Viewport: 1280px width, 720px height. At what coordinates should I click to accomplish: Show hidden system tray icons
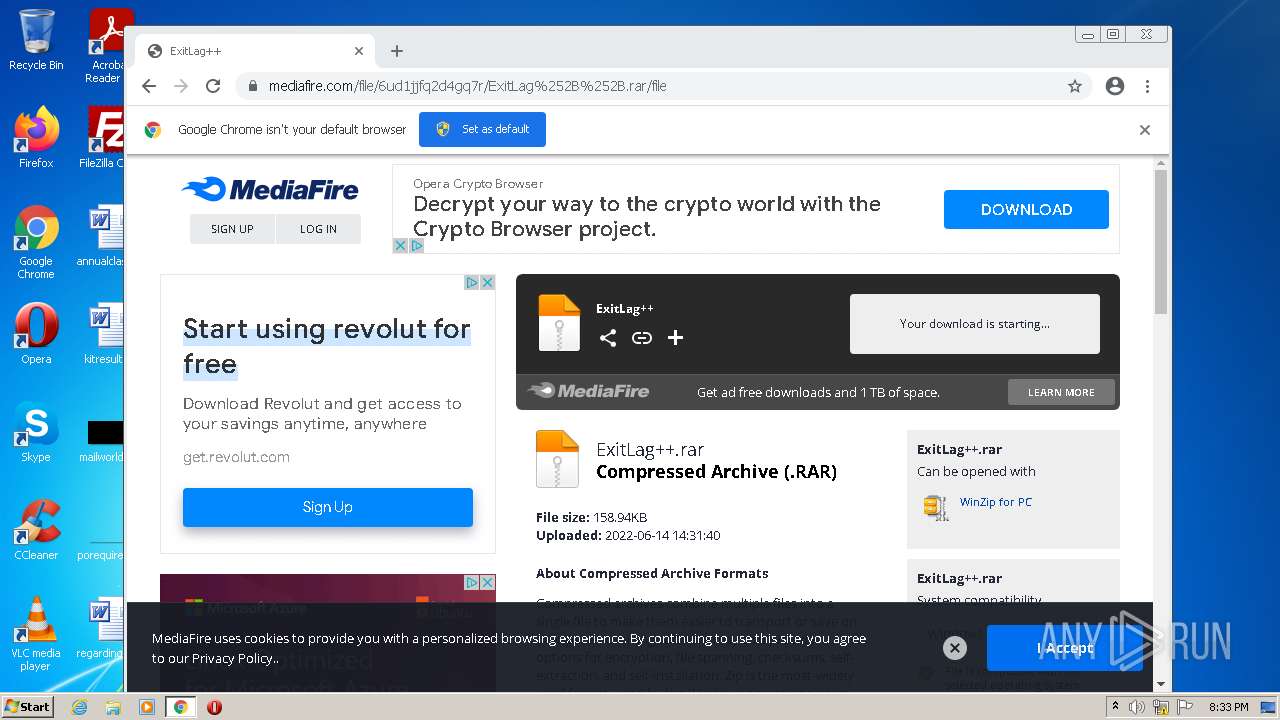tap(1115, 707)
